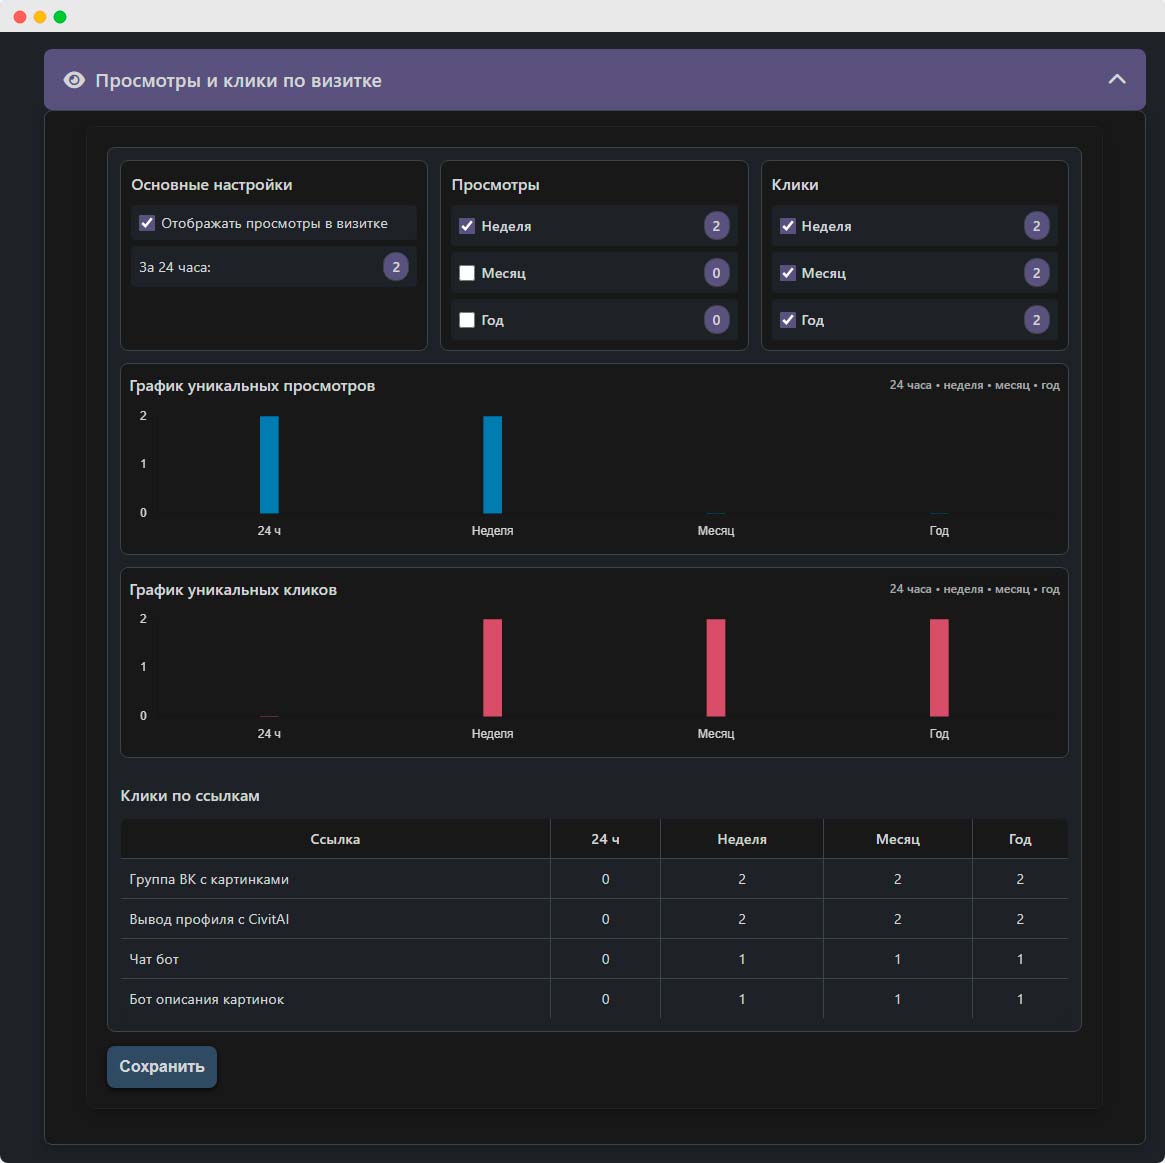Screen dimensions: 1165x1163
Task: Toggle the Просмотры 'Неделя' checkbox
Action: pyautogui.click(x=467, y=226)
